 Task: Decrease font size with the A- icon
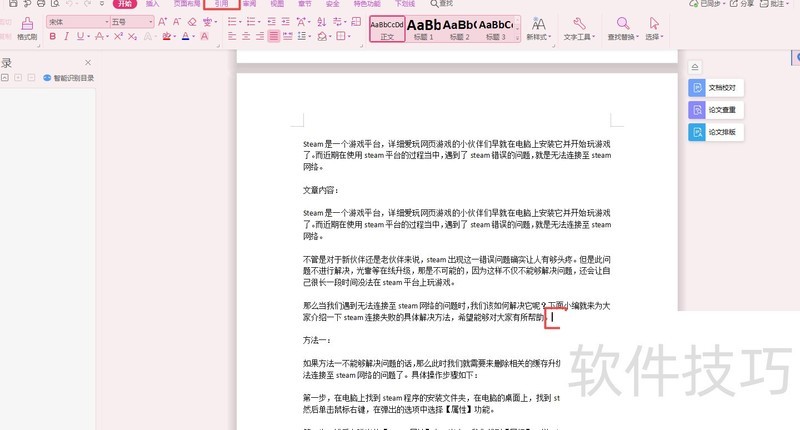[x=177, y=21]
